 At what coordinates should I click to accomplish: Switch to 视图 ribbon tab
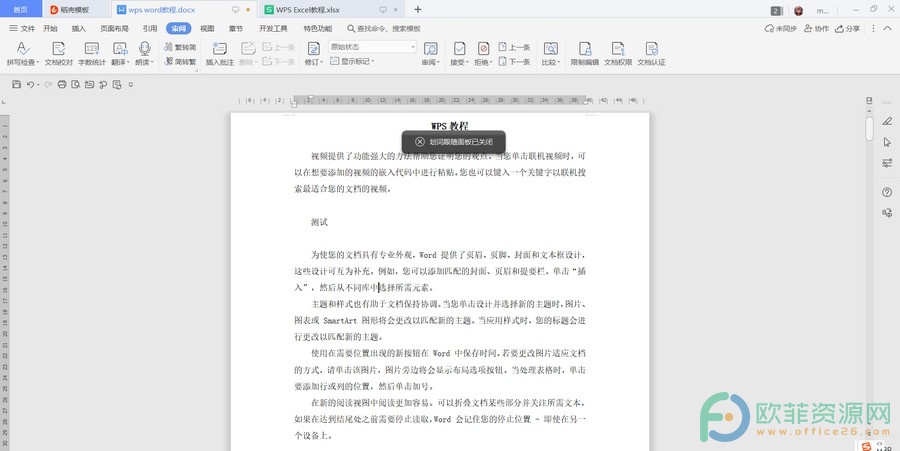207,28
